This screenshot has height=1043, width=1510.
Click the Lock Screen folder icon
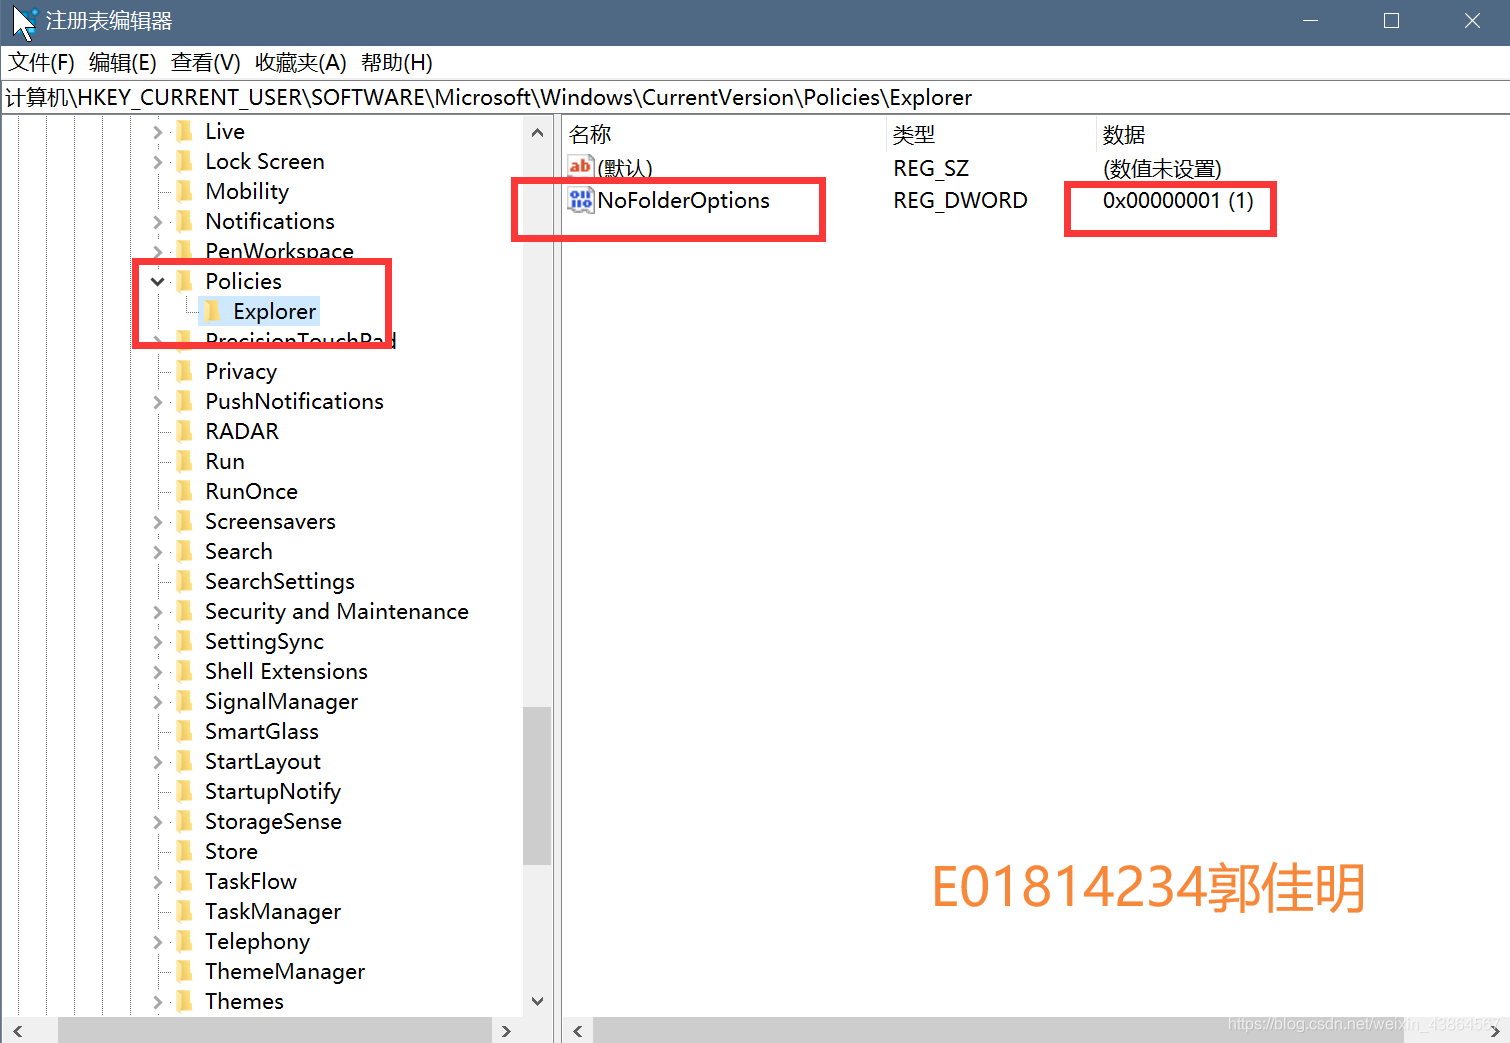pos(184,161)
